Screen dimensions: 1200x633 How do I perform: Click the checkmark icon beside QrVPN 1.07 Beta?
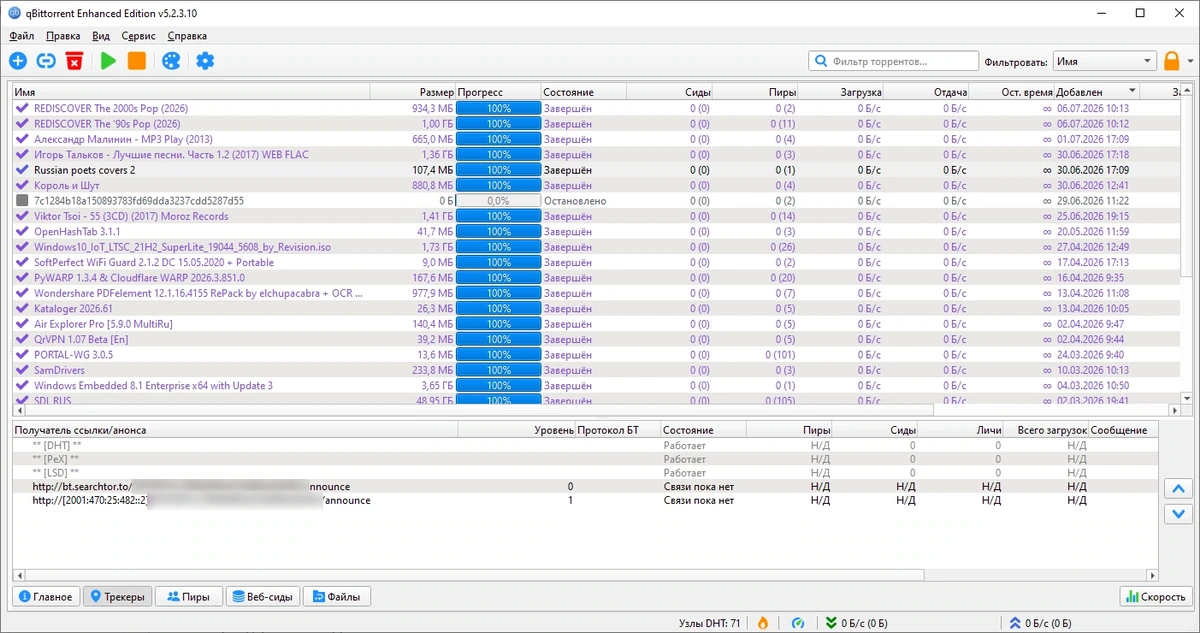[x=22, y=339]
